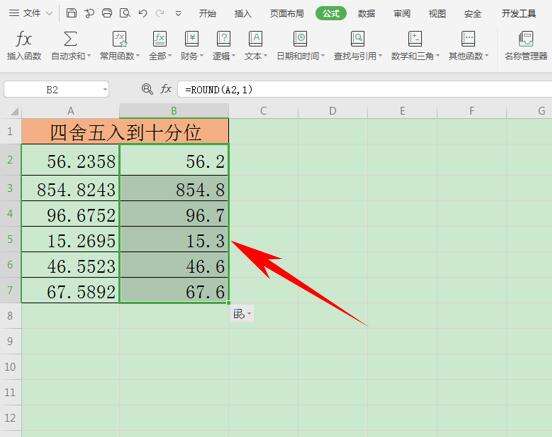The image size is (552, 437).
Task: Open Date and Time functions
Action: [x=300, y=39]
